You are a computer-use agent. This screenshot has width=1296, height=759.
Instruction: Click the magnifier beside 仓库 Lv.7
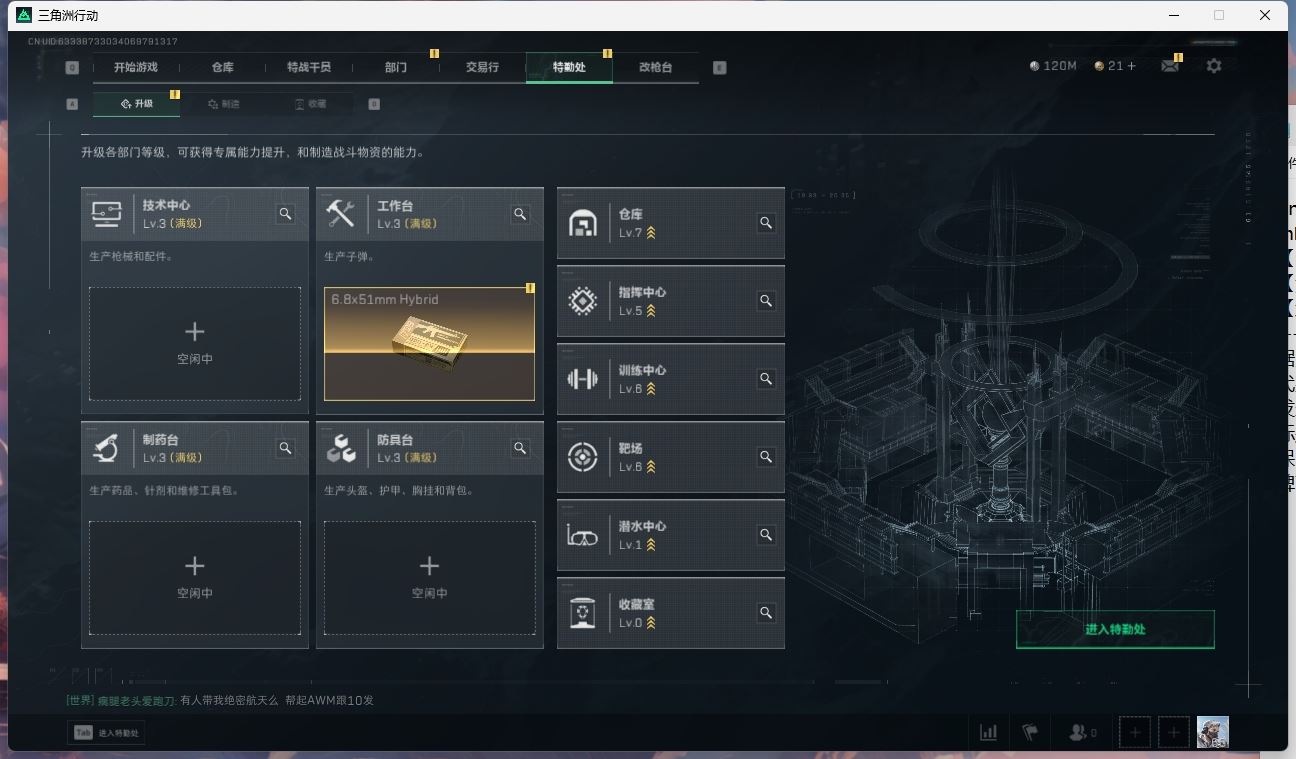click(x=766, y=223)
